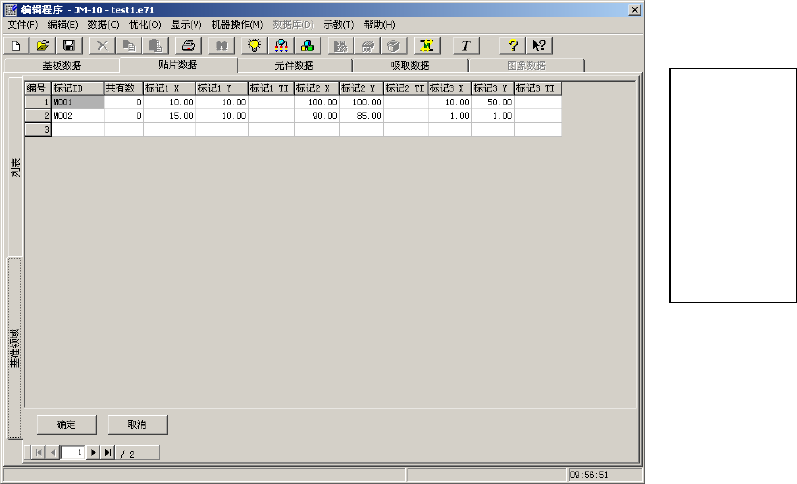Click the context help arrow-question icon
The height and width of the screenshot is (484, 797).
point(539,46)
